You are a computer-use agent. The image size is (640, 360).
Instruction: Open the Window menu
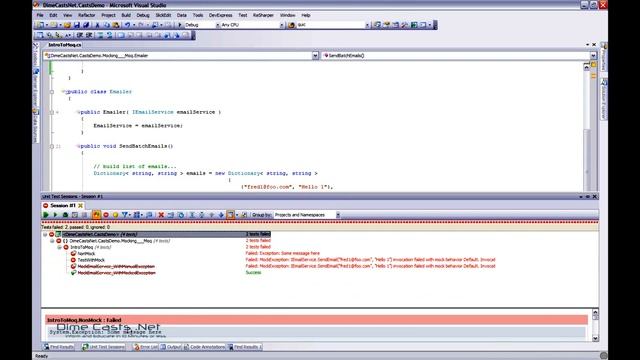[x=287, y=15]
